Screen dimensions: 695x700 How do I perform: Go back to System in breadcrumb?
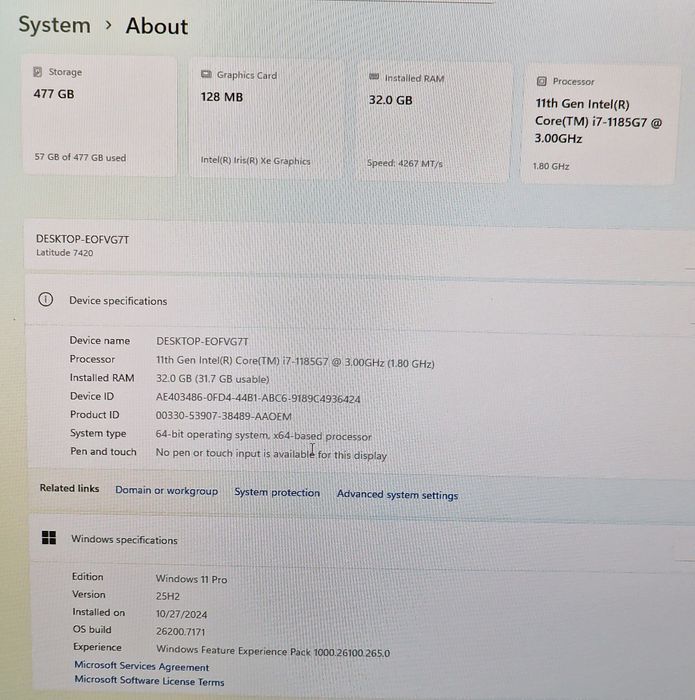click(x=54, y=25)
